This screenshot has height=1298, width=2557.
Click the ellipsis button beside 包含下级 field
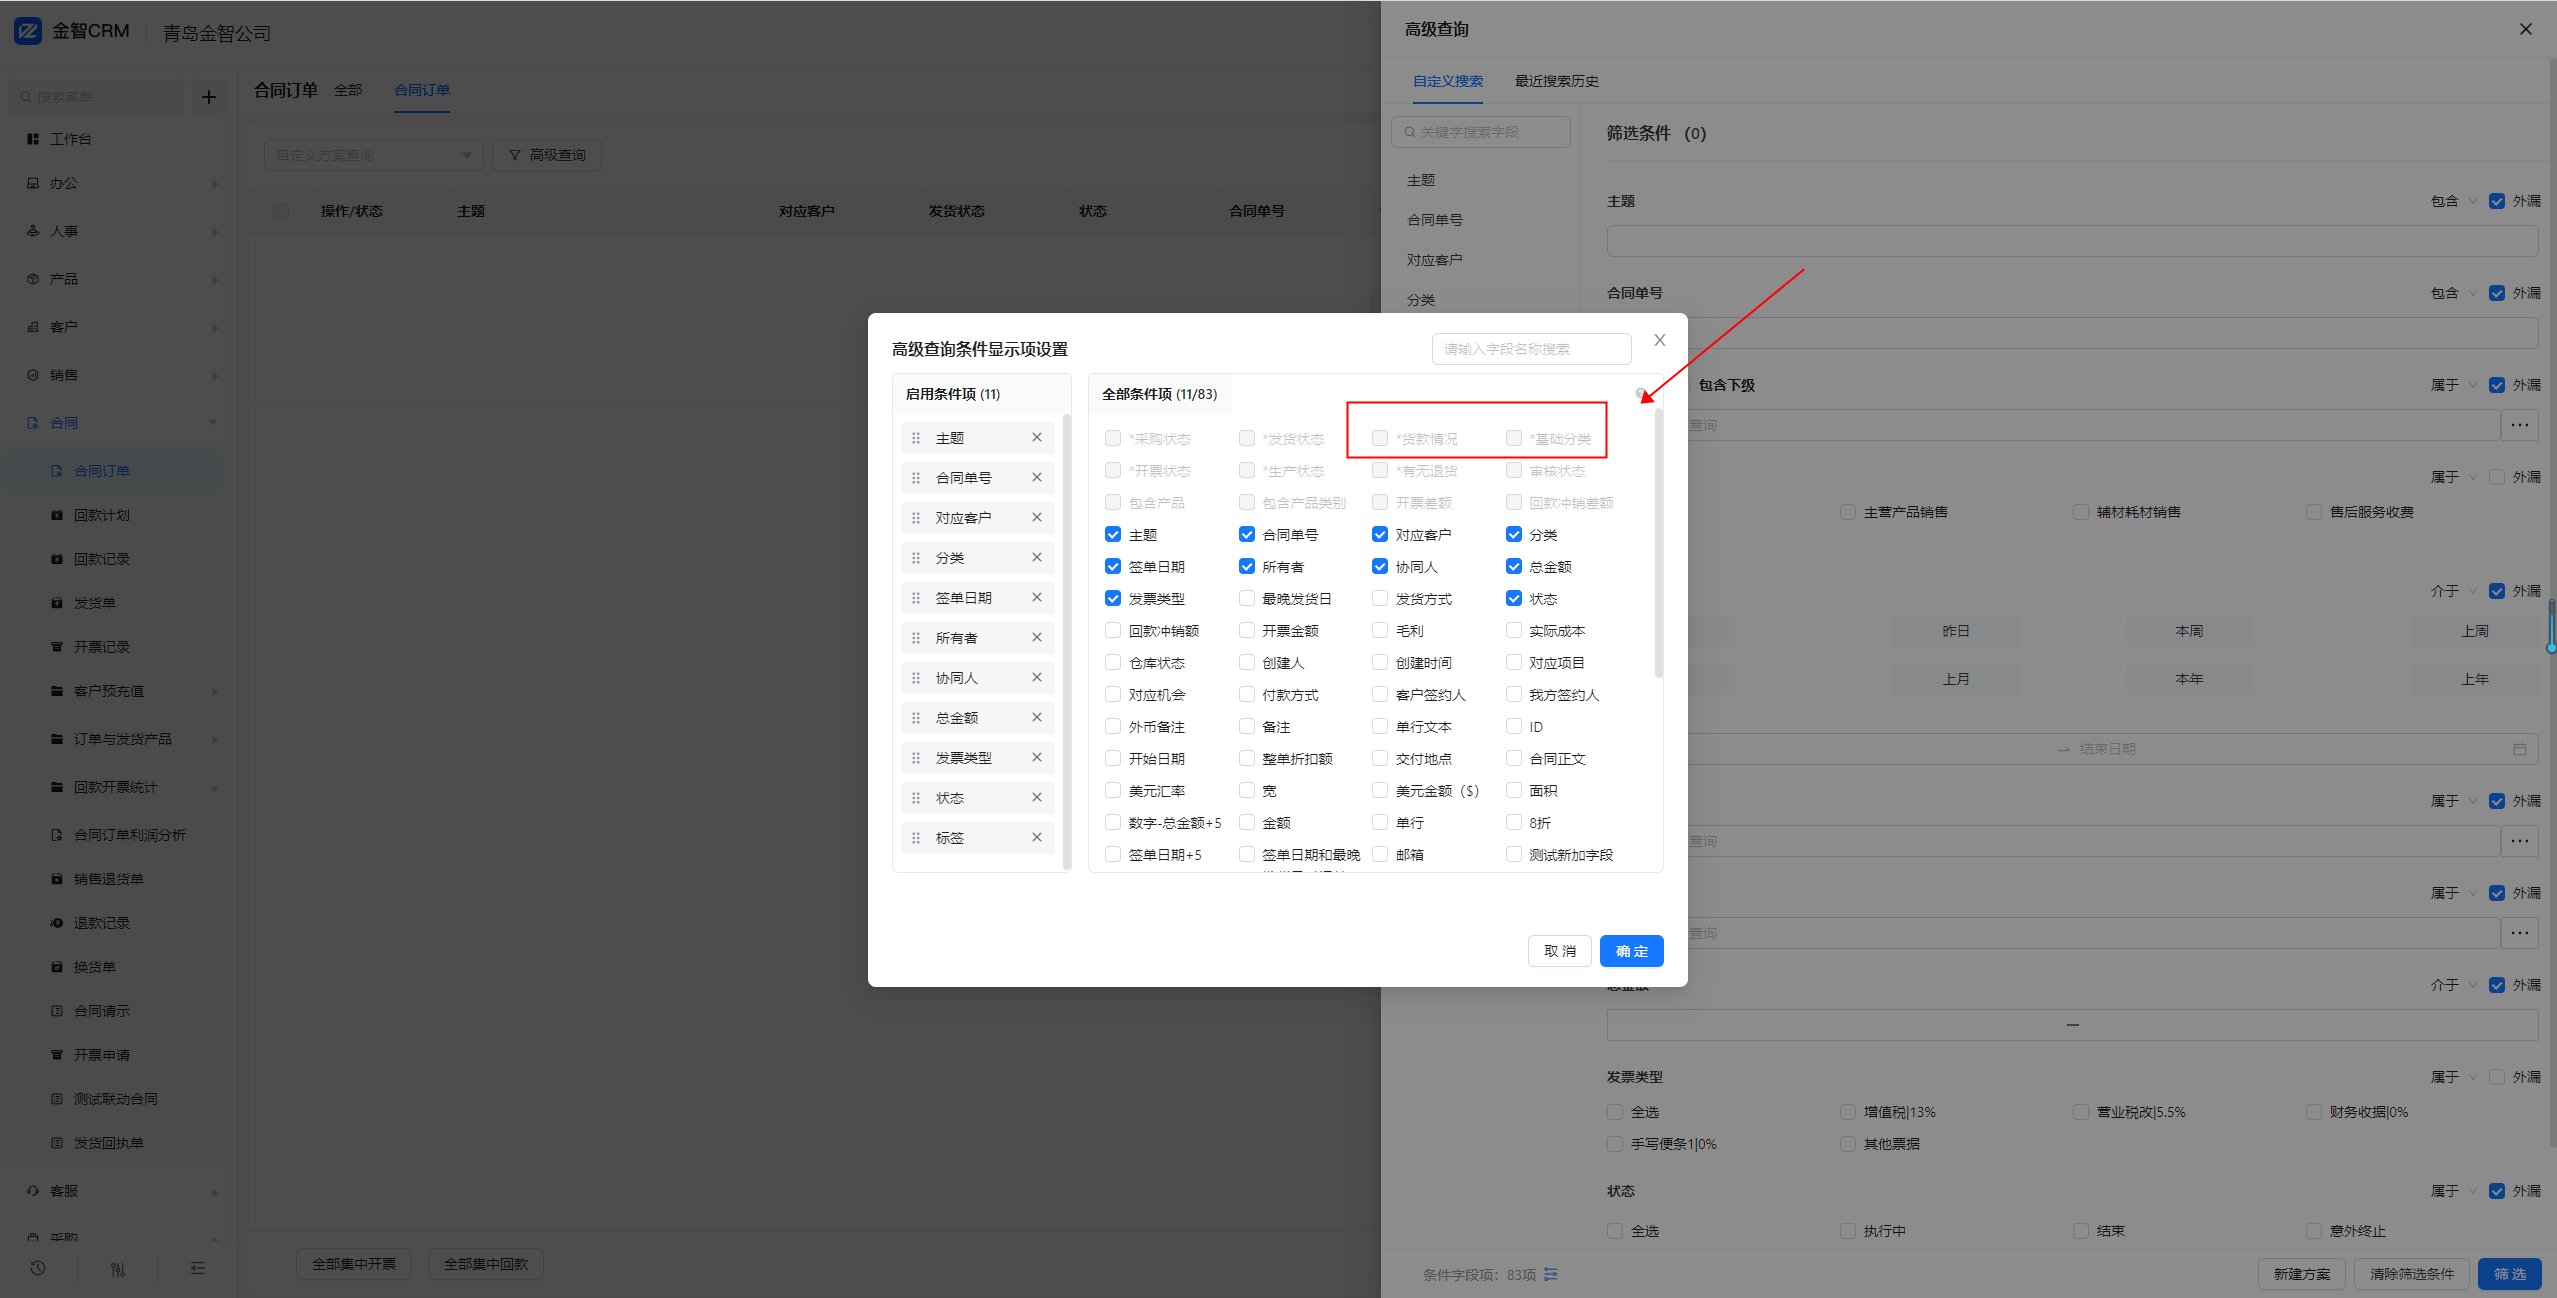pos(2520,425)
